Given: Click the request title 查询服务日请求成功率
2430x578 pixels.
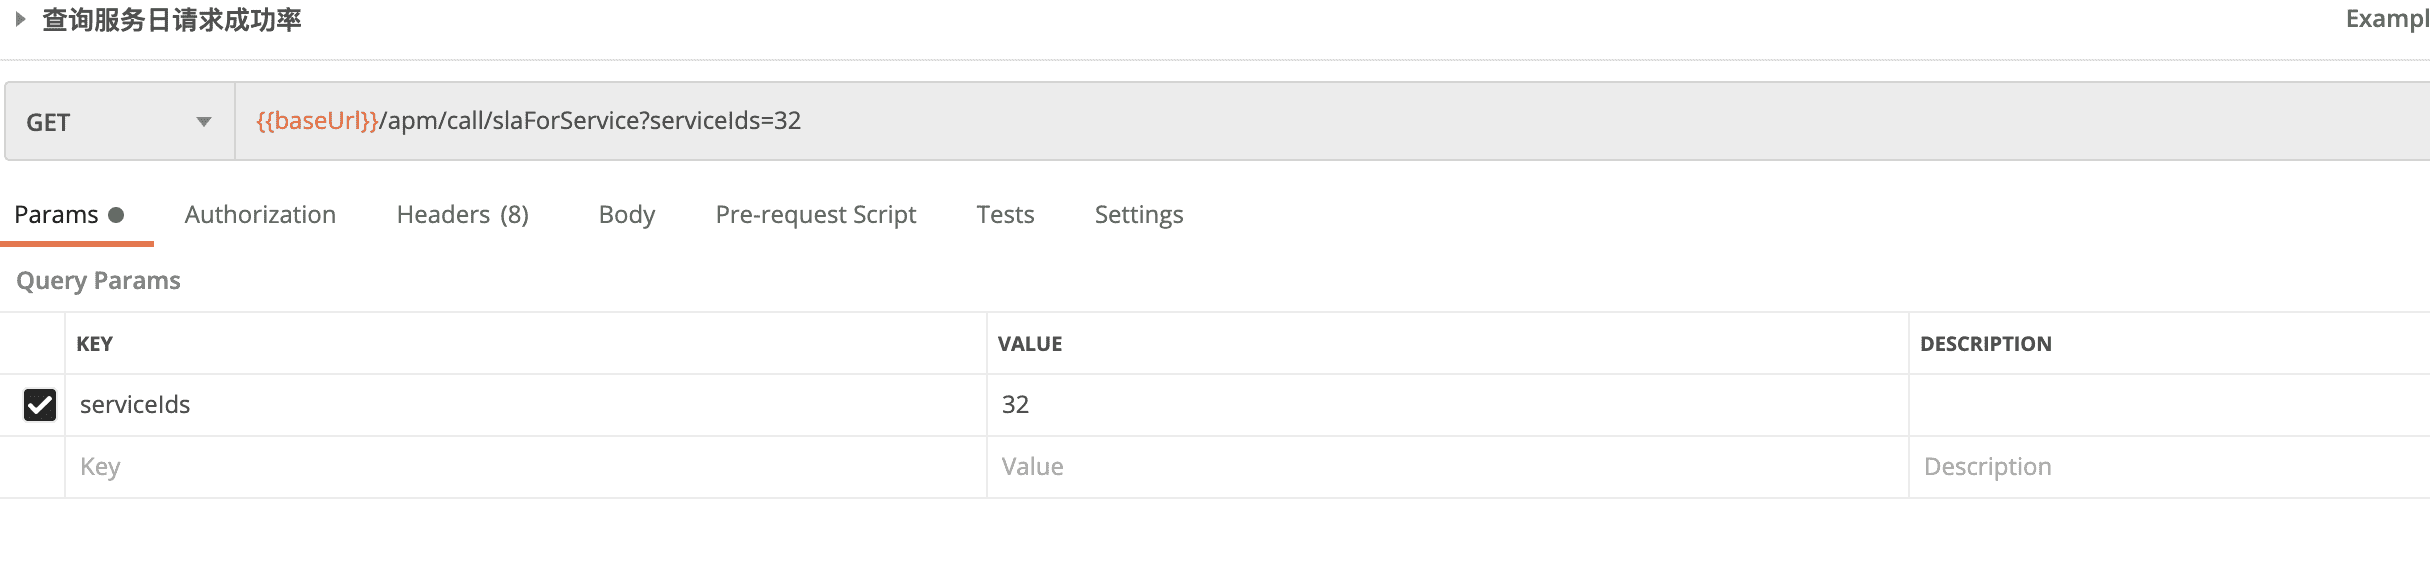Looking at the screenshot, I should [172, 20].
